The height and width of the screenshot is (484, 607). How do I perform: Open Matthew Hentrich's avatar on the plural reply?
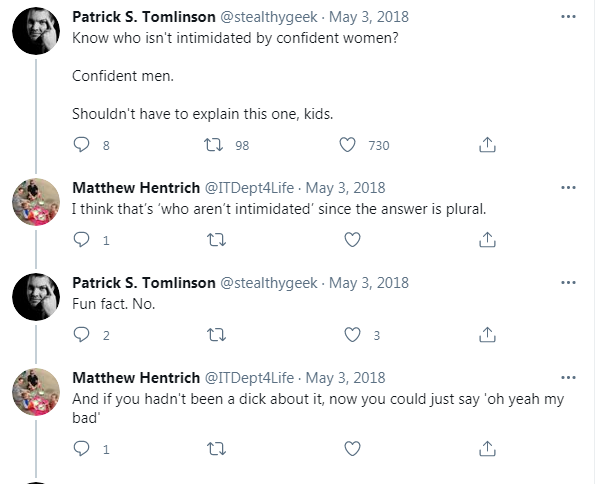tap(36, 202)
